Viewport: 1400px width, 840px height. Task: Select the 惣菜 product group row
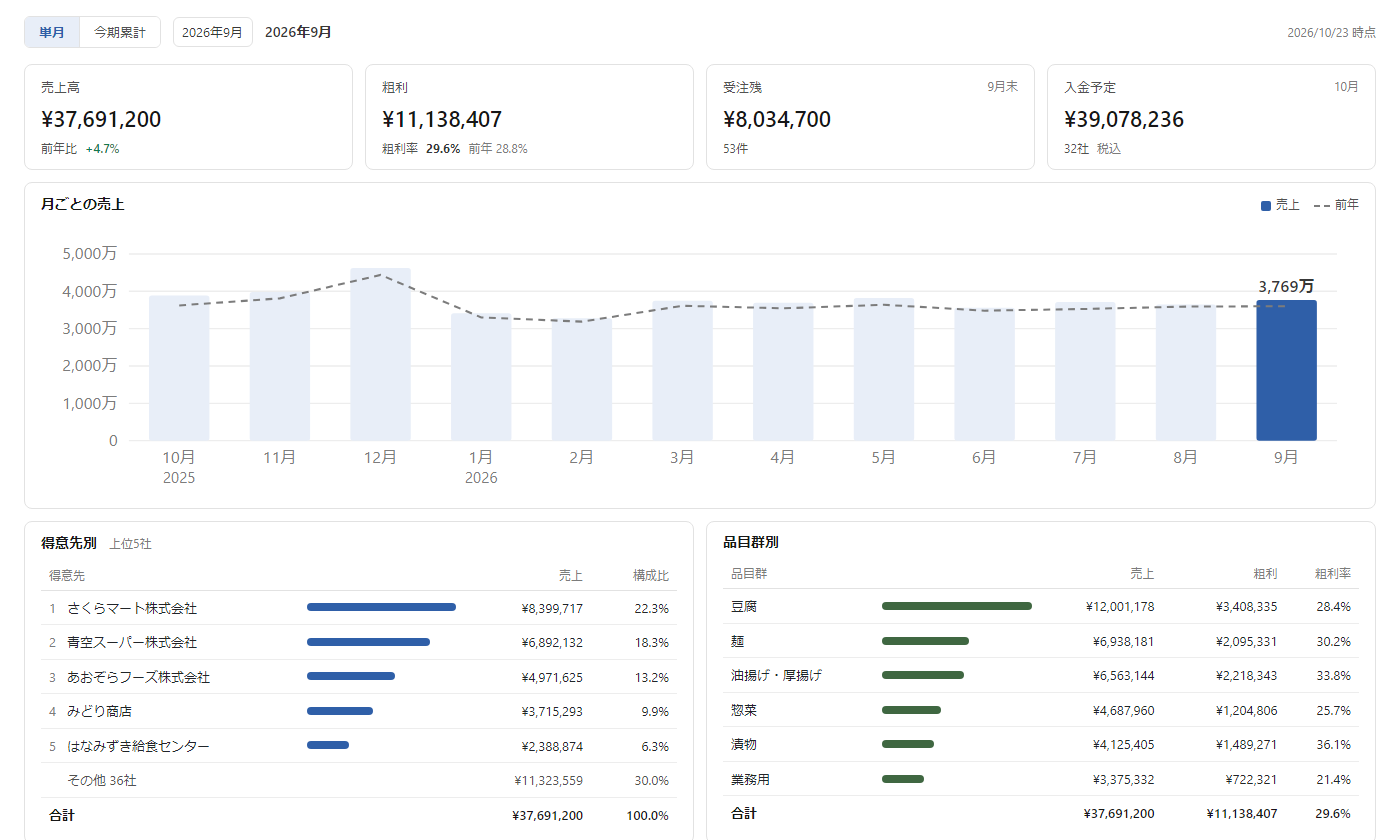(1041, 710)
